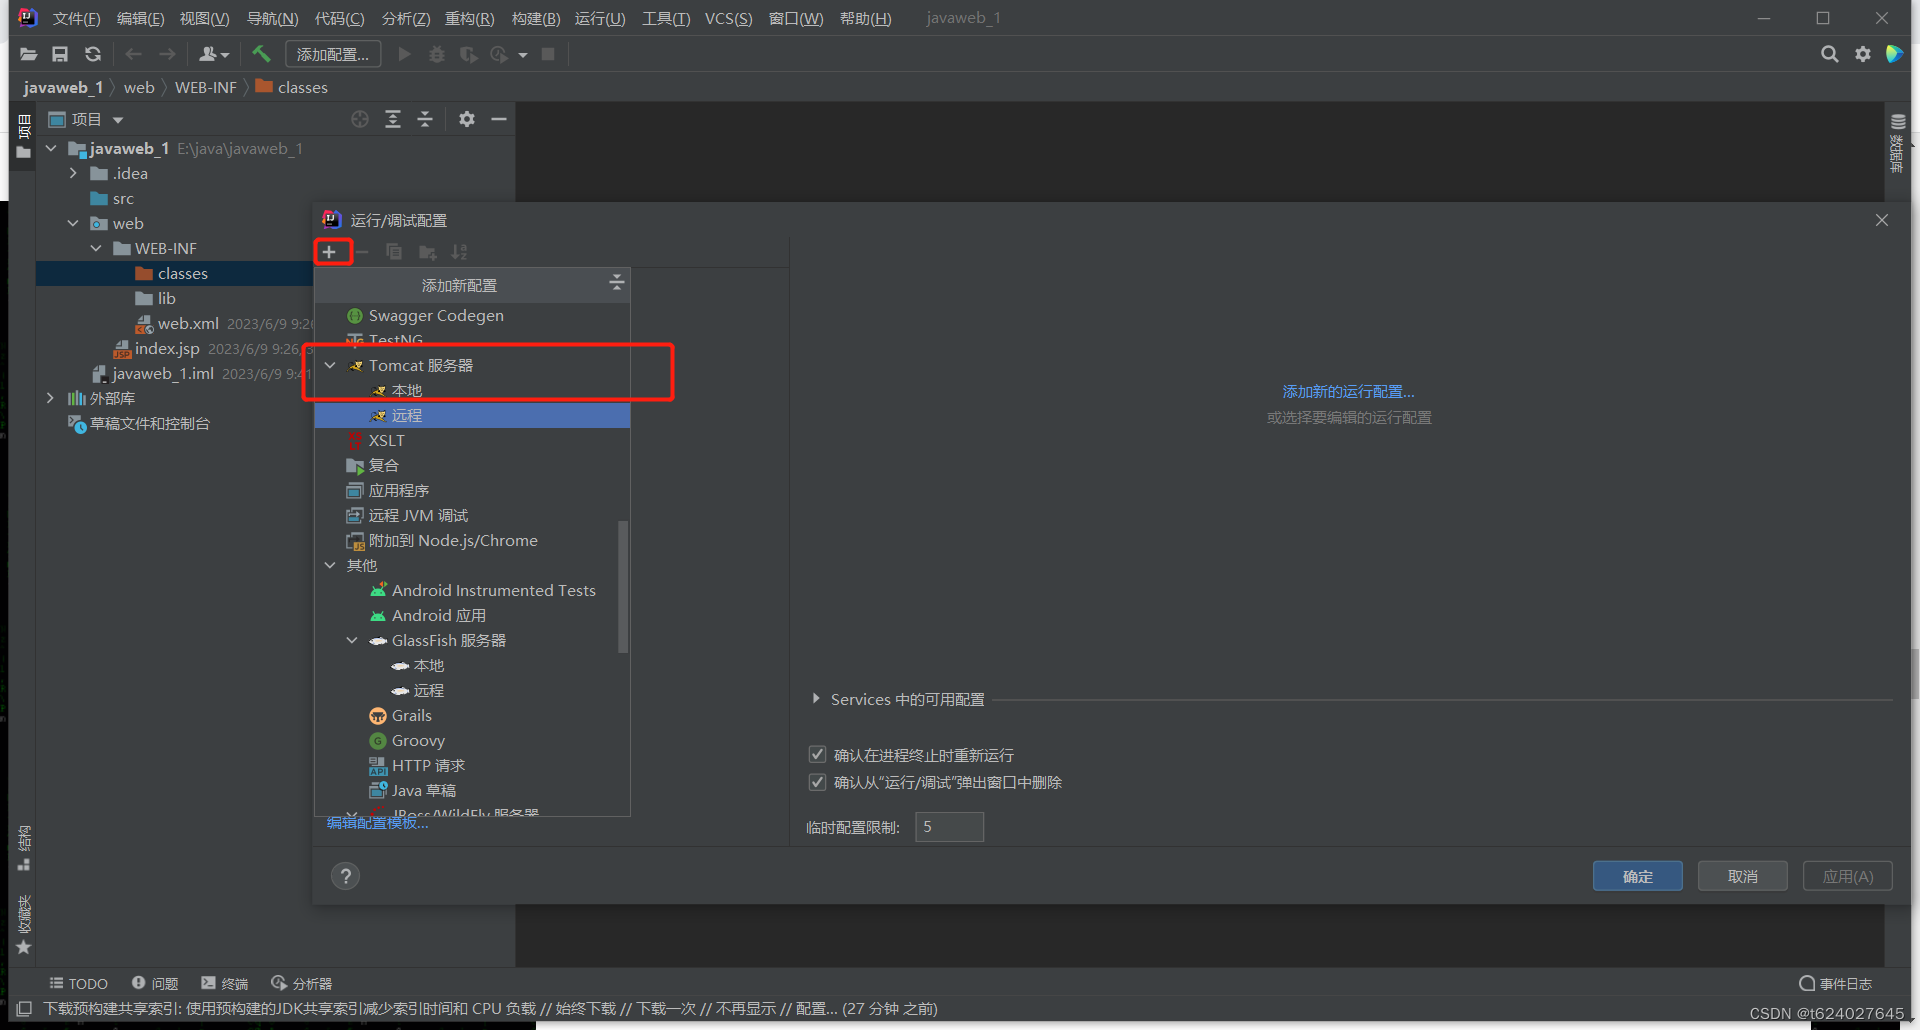1920x1030 pixels.
Task: Collapse the GlassFish 服务器 group
Action: pyautogui.click(x=352, y=640)
